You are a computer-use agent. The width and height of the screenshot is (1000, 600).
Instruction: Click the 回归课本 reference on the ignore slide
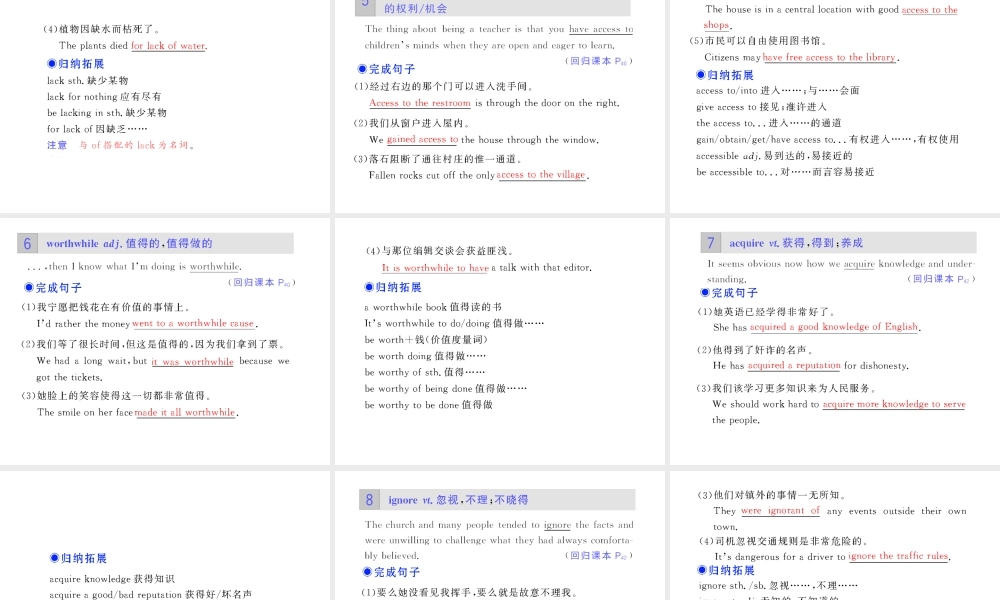(x=599, y=555)
